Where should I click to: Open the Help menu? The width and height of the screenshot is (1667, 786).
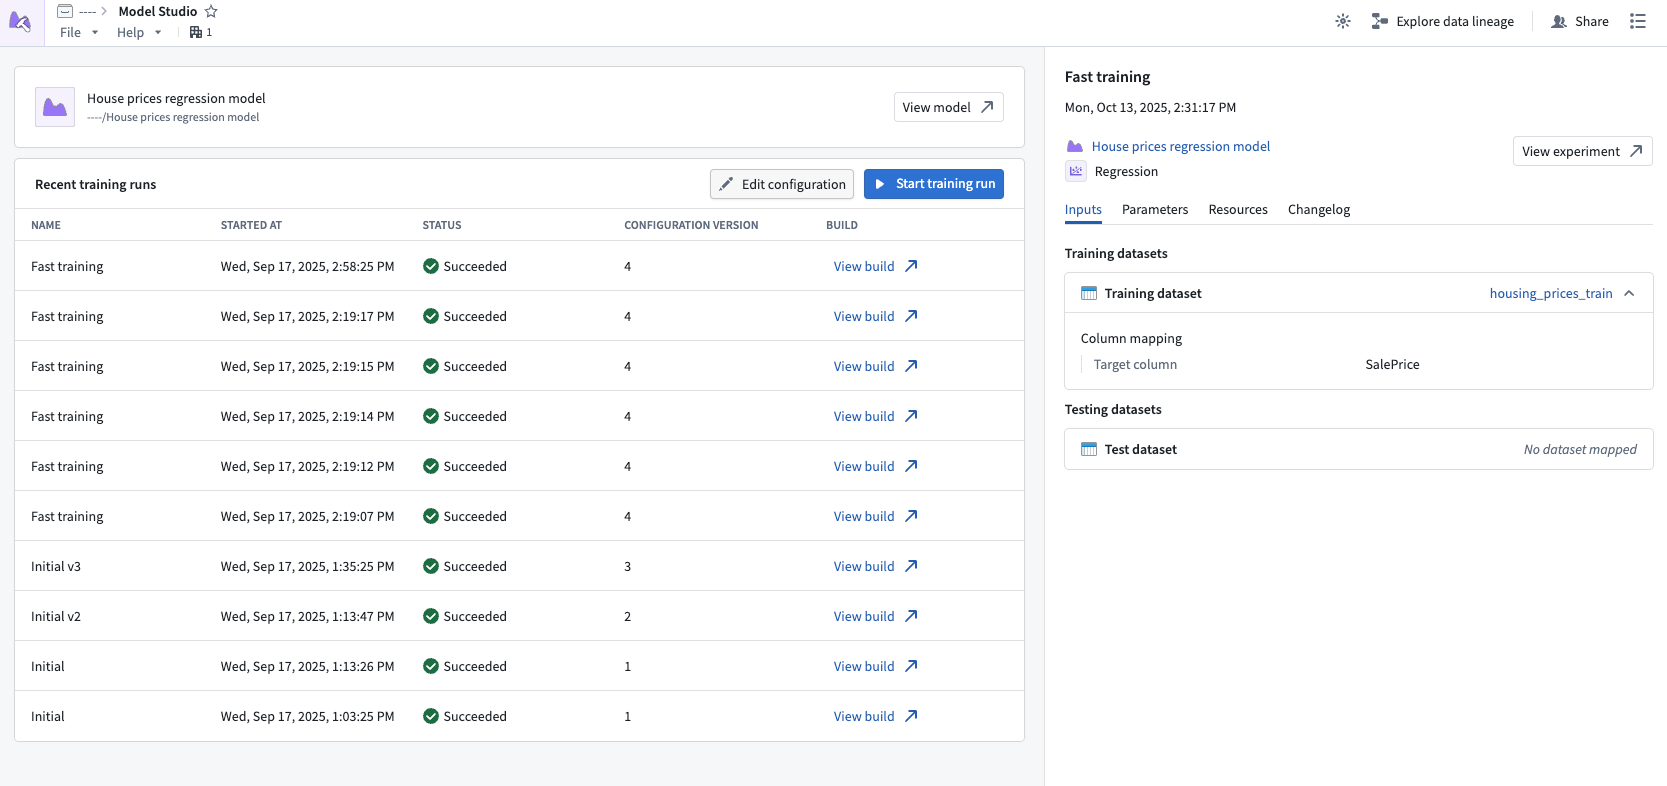tap(139, 32)
